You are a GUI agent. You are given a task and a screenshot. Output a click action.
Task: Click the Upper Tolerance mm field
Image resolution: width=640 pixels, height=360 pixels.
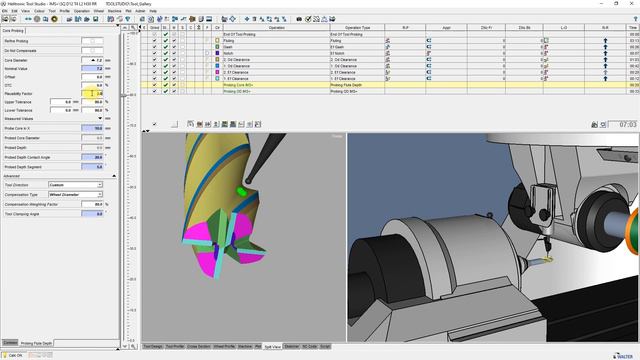(61, 102)
